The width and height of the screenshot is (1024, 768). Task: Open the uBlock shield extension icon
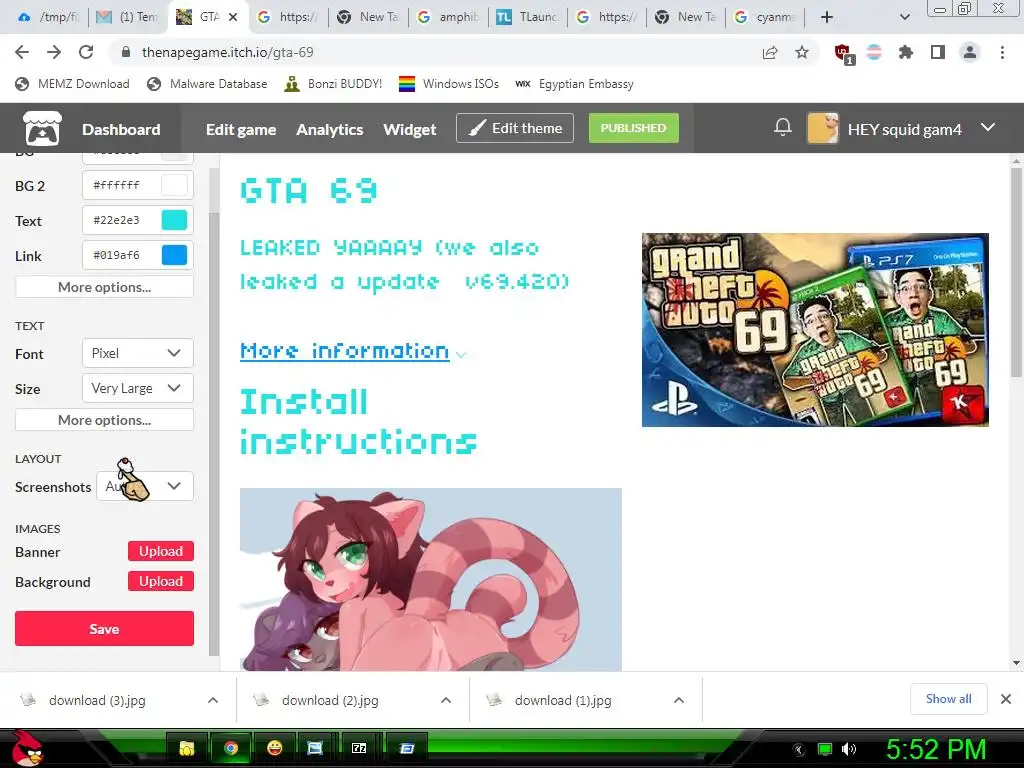click(x=843, y=53)
